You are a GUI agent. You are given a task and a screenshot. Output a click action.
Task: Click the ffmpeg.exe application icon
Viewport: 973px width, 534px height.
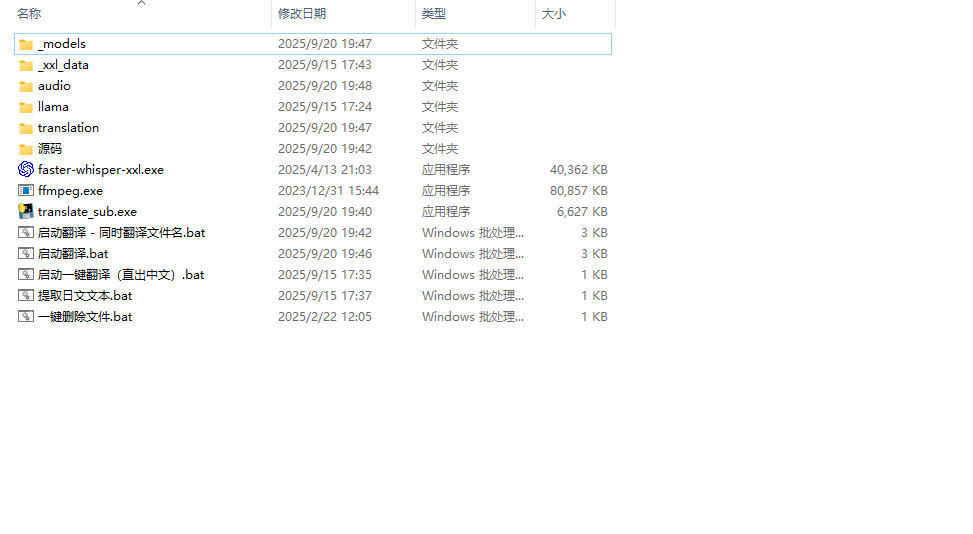coord(25,190)
